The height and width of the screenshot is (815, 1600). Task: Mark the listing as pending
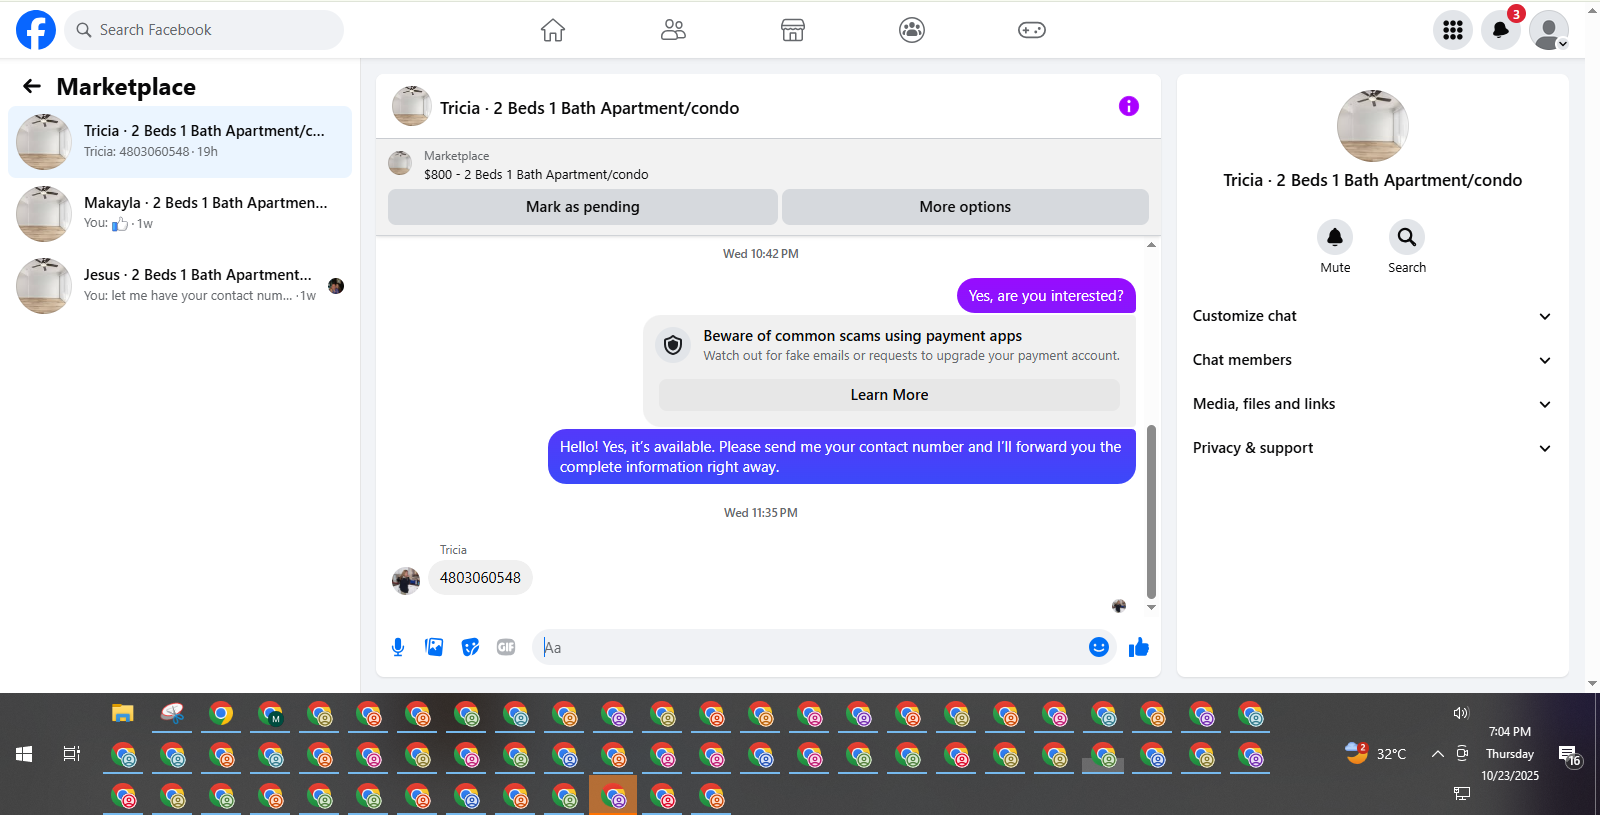583,207
